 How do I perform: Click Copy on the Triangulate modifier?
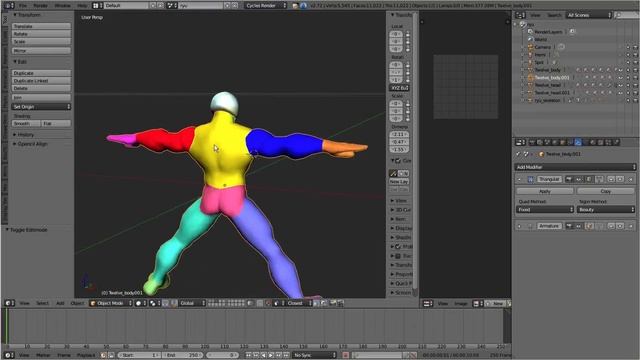[x=606, y=191]
